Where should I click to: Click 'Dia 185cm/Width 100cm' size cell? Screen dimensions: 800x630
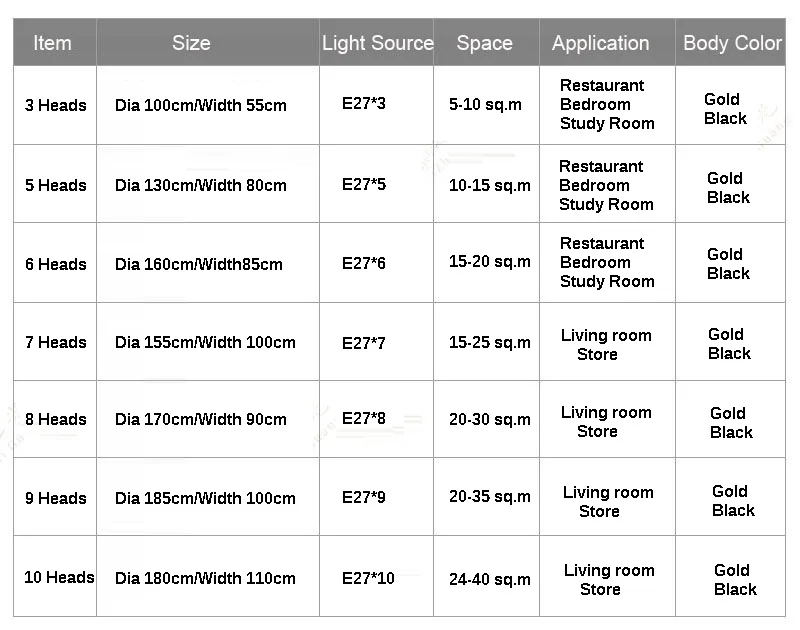(208, 497)
